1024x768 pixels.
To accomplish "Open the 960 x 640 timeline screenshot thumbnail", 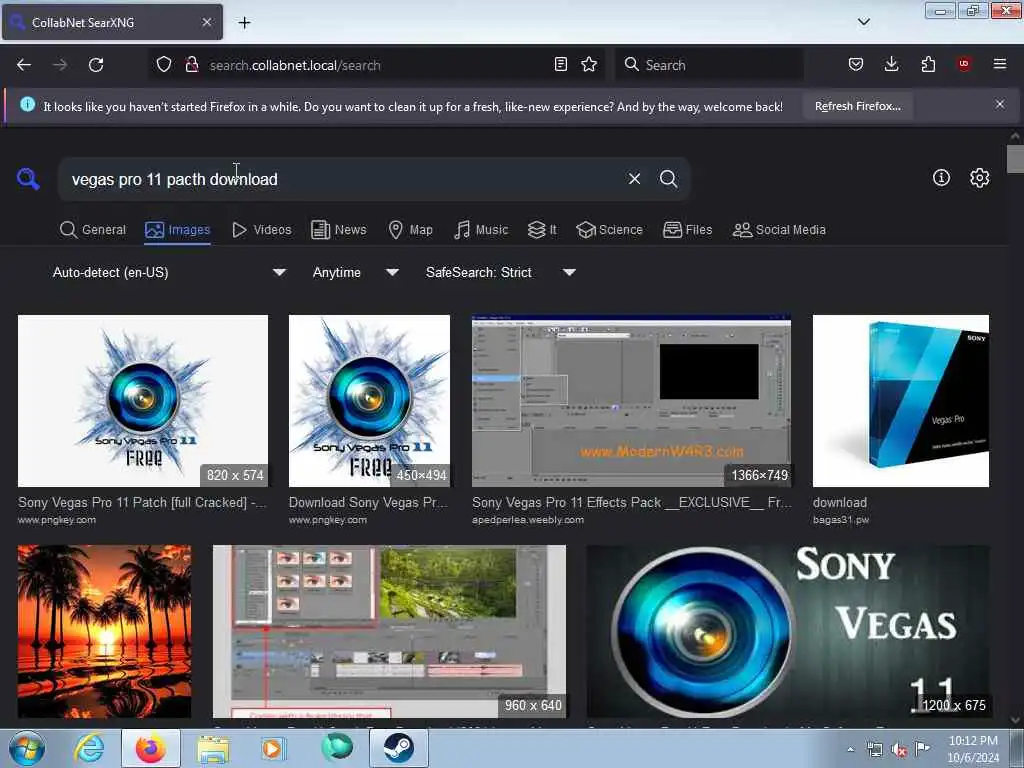I will tap(389, 632).
